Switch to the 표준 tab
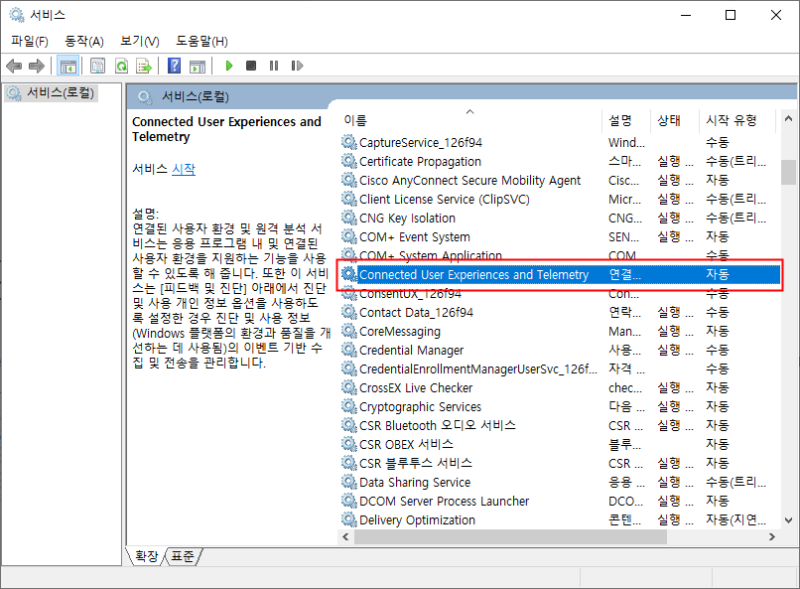 pos(182,556)
